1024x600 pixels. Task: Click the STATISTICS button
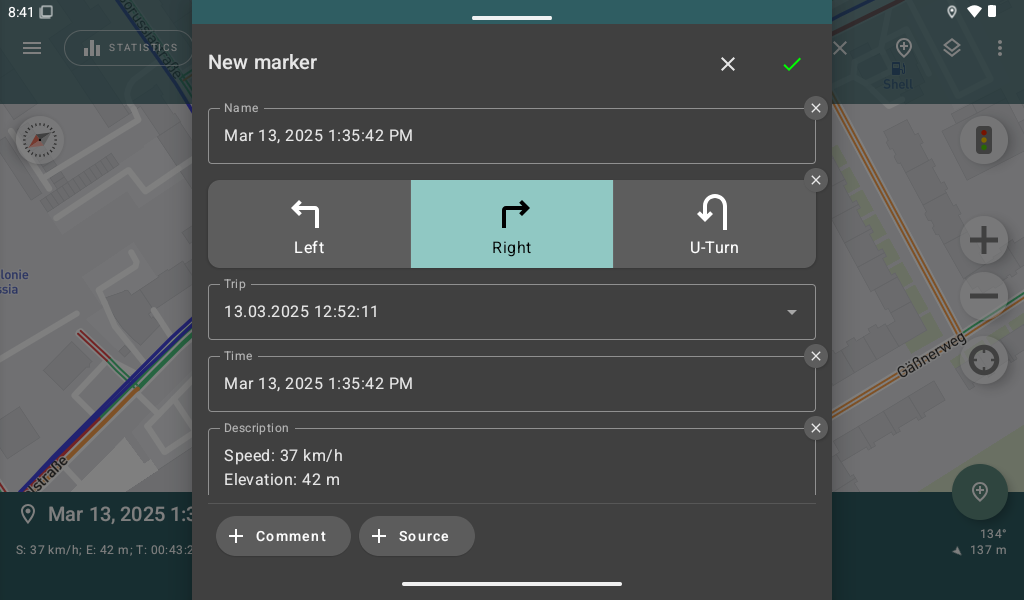point(129,47)
